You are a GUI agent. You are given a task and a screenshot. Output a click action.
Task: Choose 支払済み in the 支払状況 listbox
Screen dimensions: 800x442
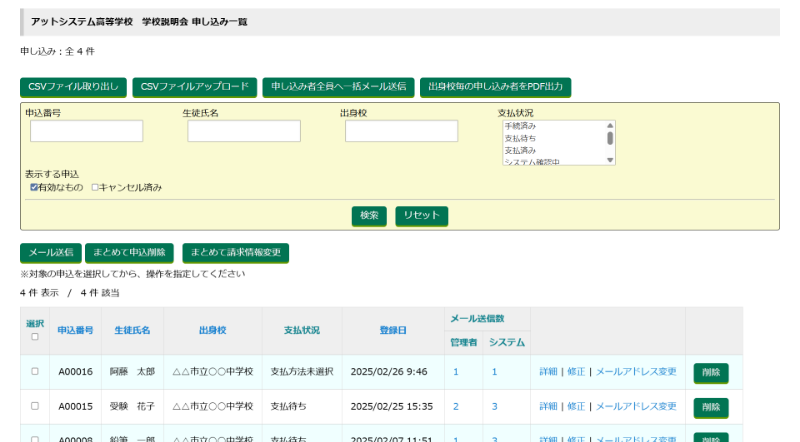(520, 150)
